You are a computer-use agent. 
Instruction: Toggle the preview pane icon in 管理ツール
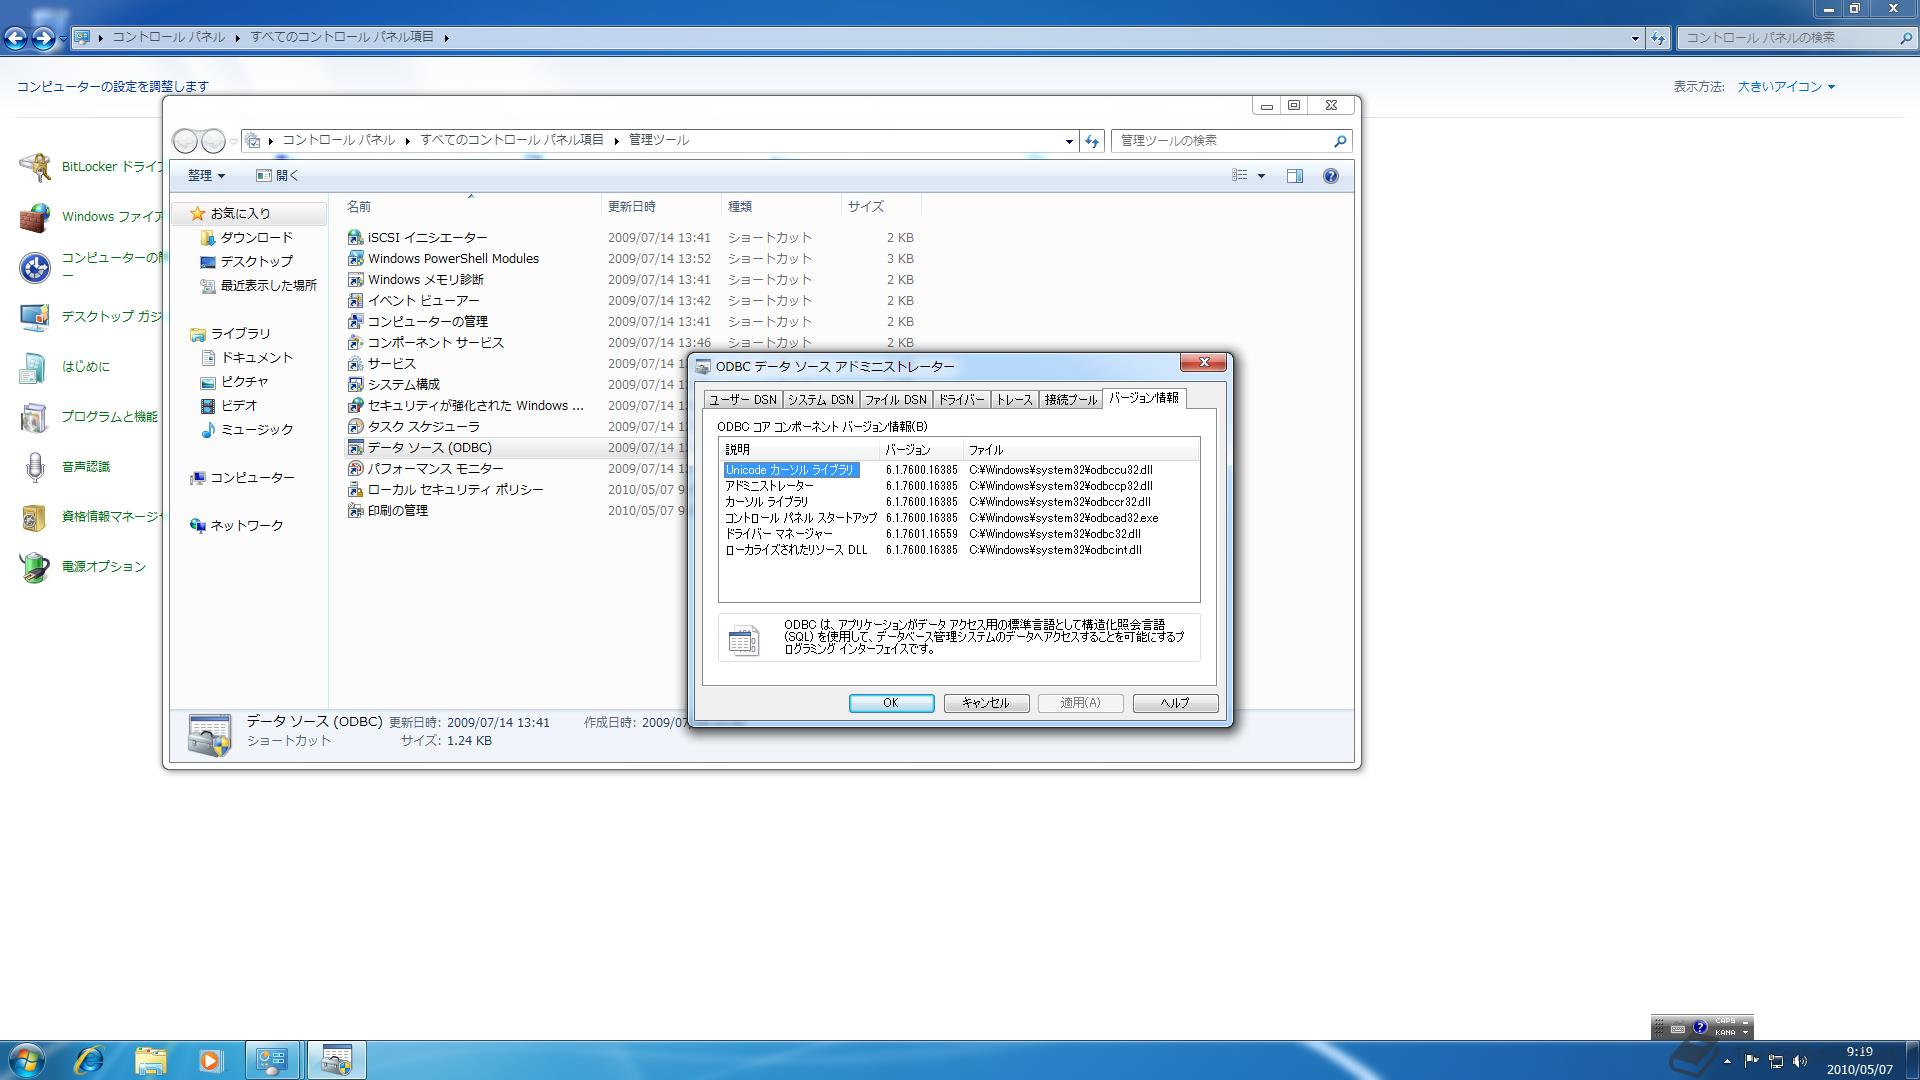click(x=1294, y=176)
